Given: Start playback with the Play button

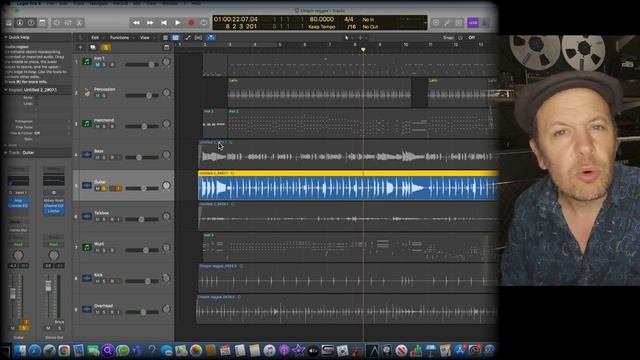Looking at the screenshot, I should click(178, 23).
